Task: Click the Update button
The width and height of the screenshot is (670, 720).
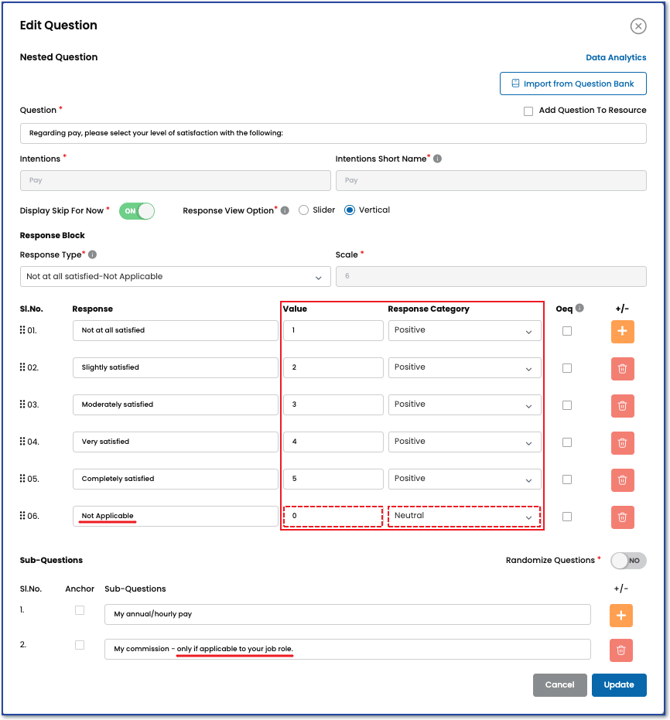Action: [618, 685]
